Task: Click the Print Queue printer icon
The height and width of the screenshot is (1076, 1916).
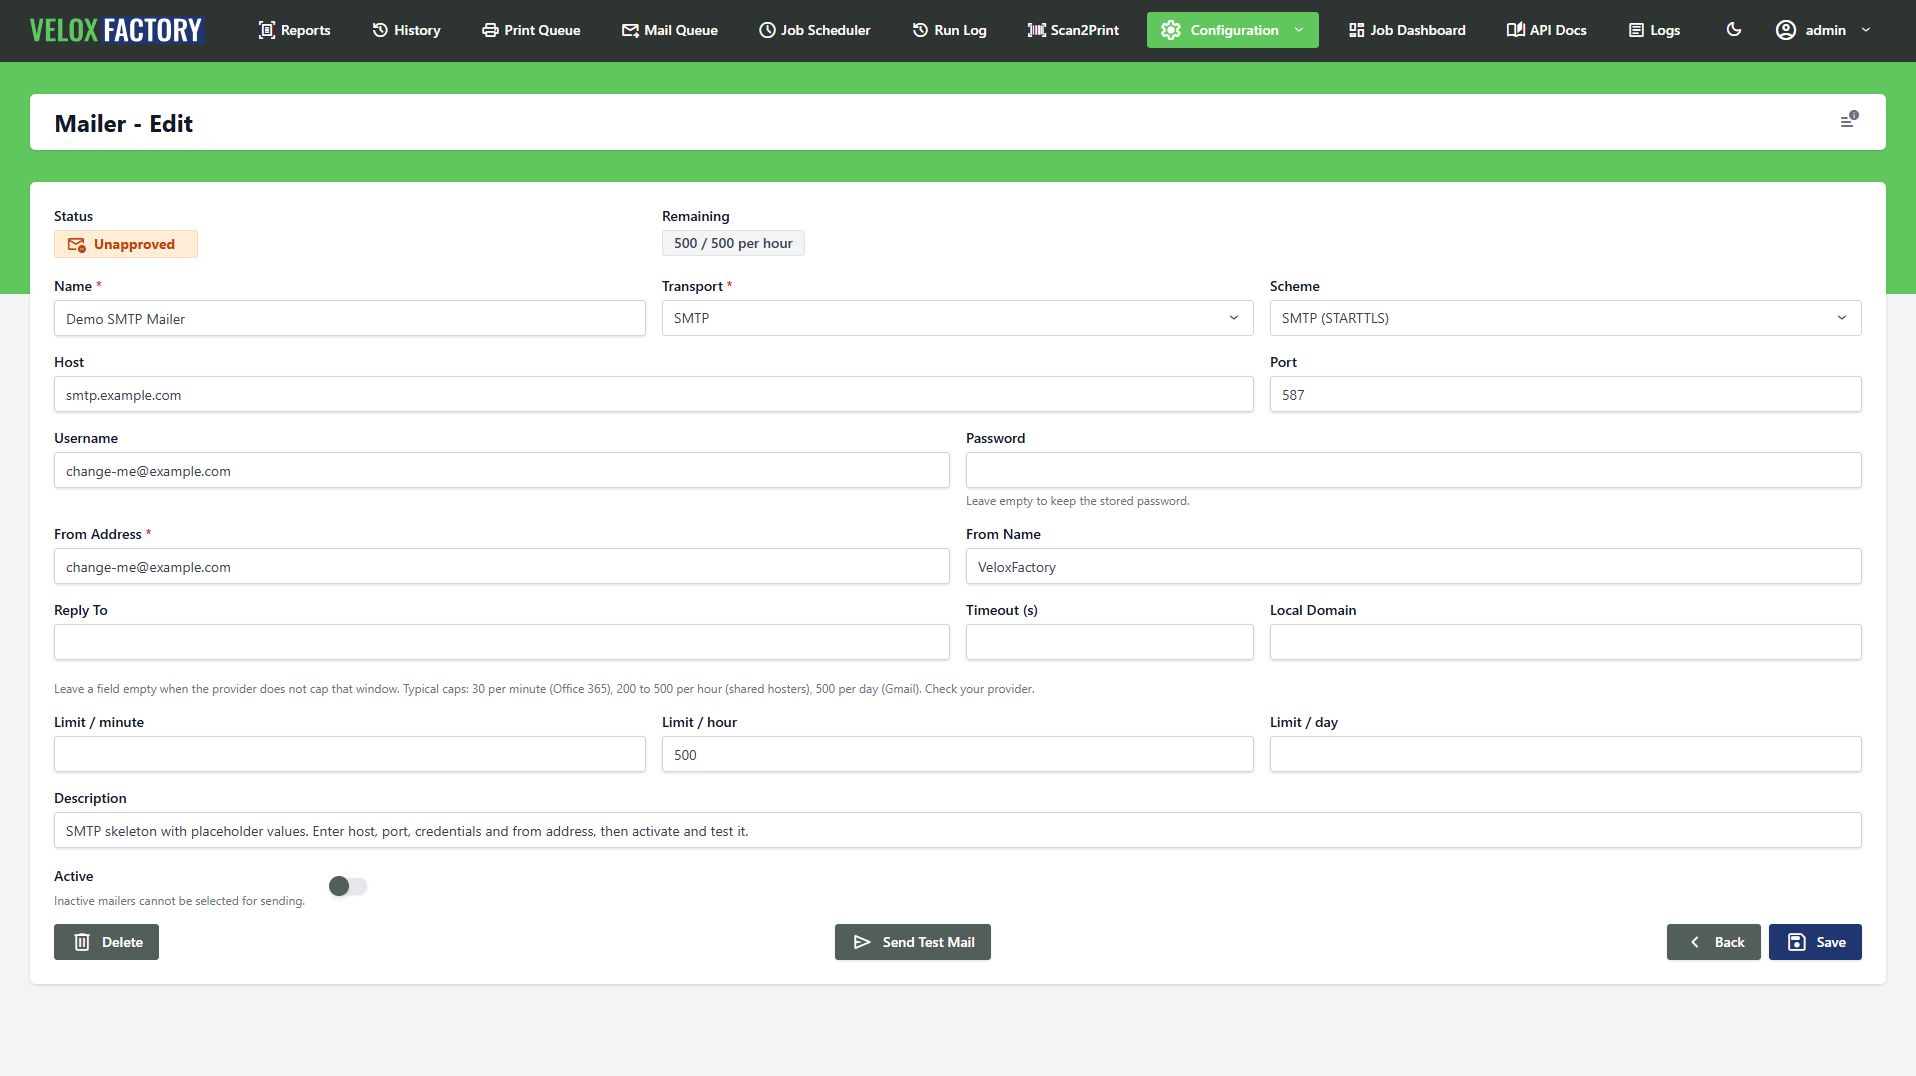Action: (x=490, y=30)
